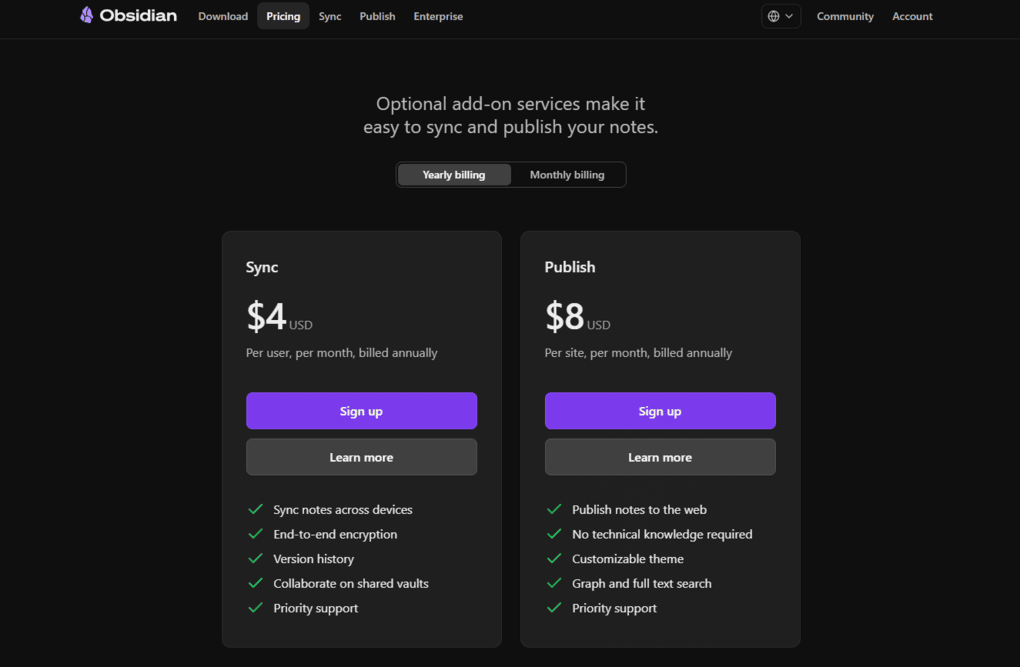
Task: Click the $4 USD price
Action: (279, 317)
